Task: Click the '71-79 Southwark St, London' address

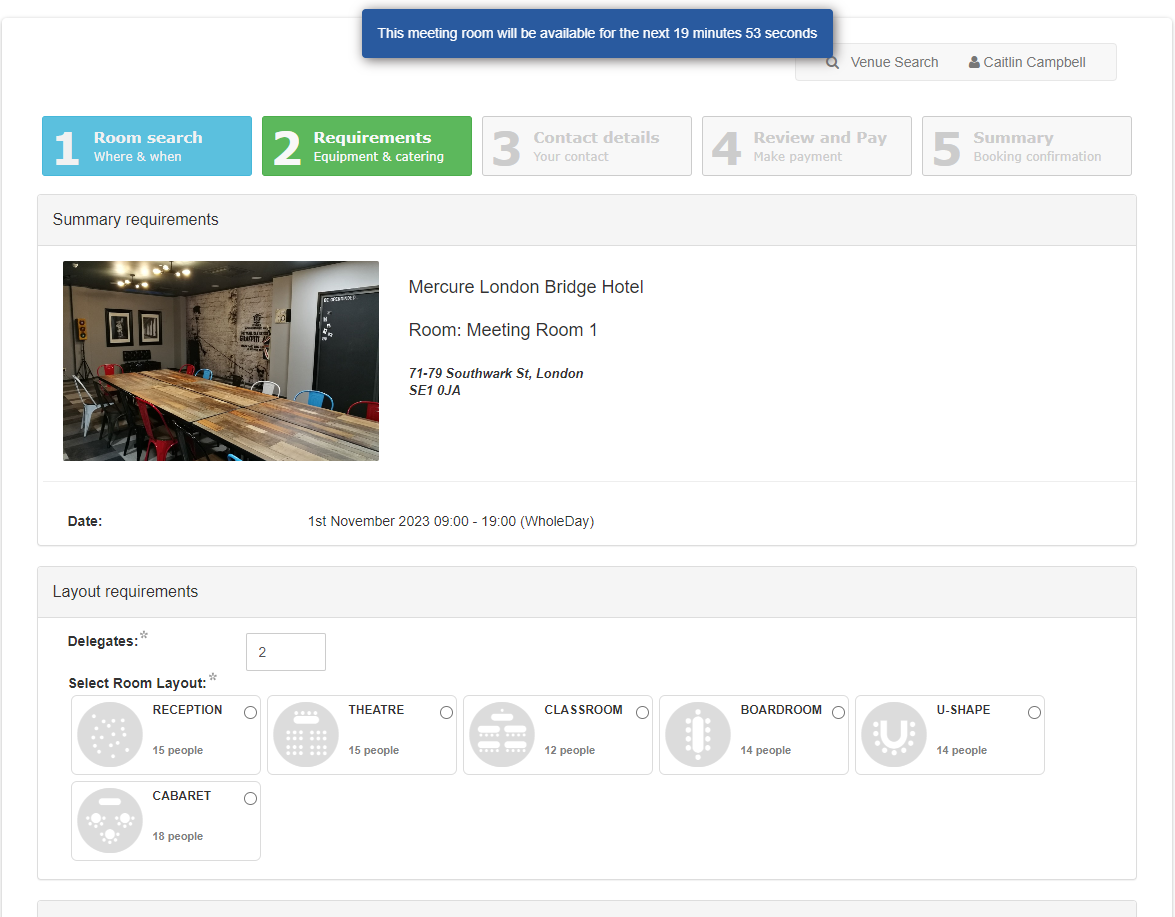Action: pyautogui.click(x=496, y=373)
